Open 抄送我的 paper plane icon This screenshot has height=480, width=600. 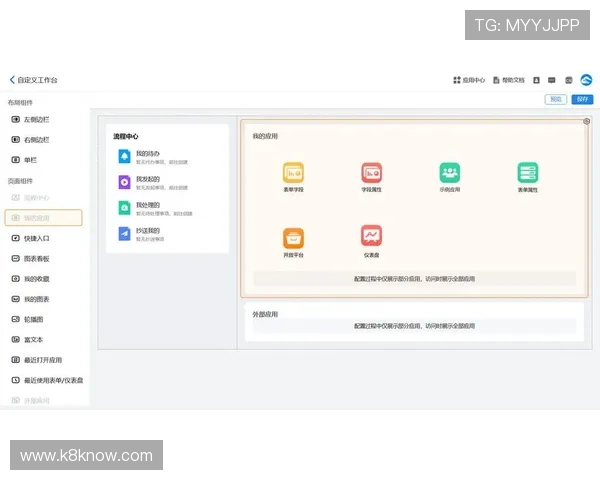click(124, 233)
